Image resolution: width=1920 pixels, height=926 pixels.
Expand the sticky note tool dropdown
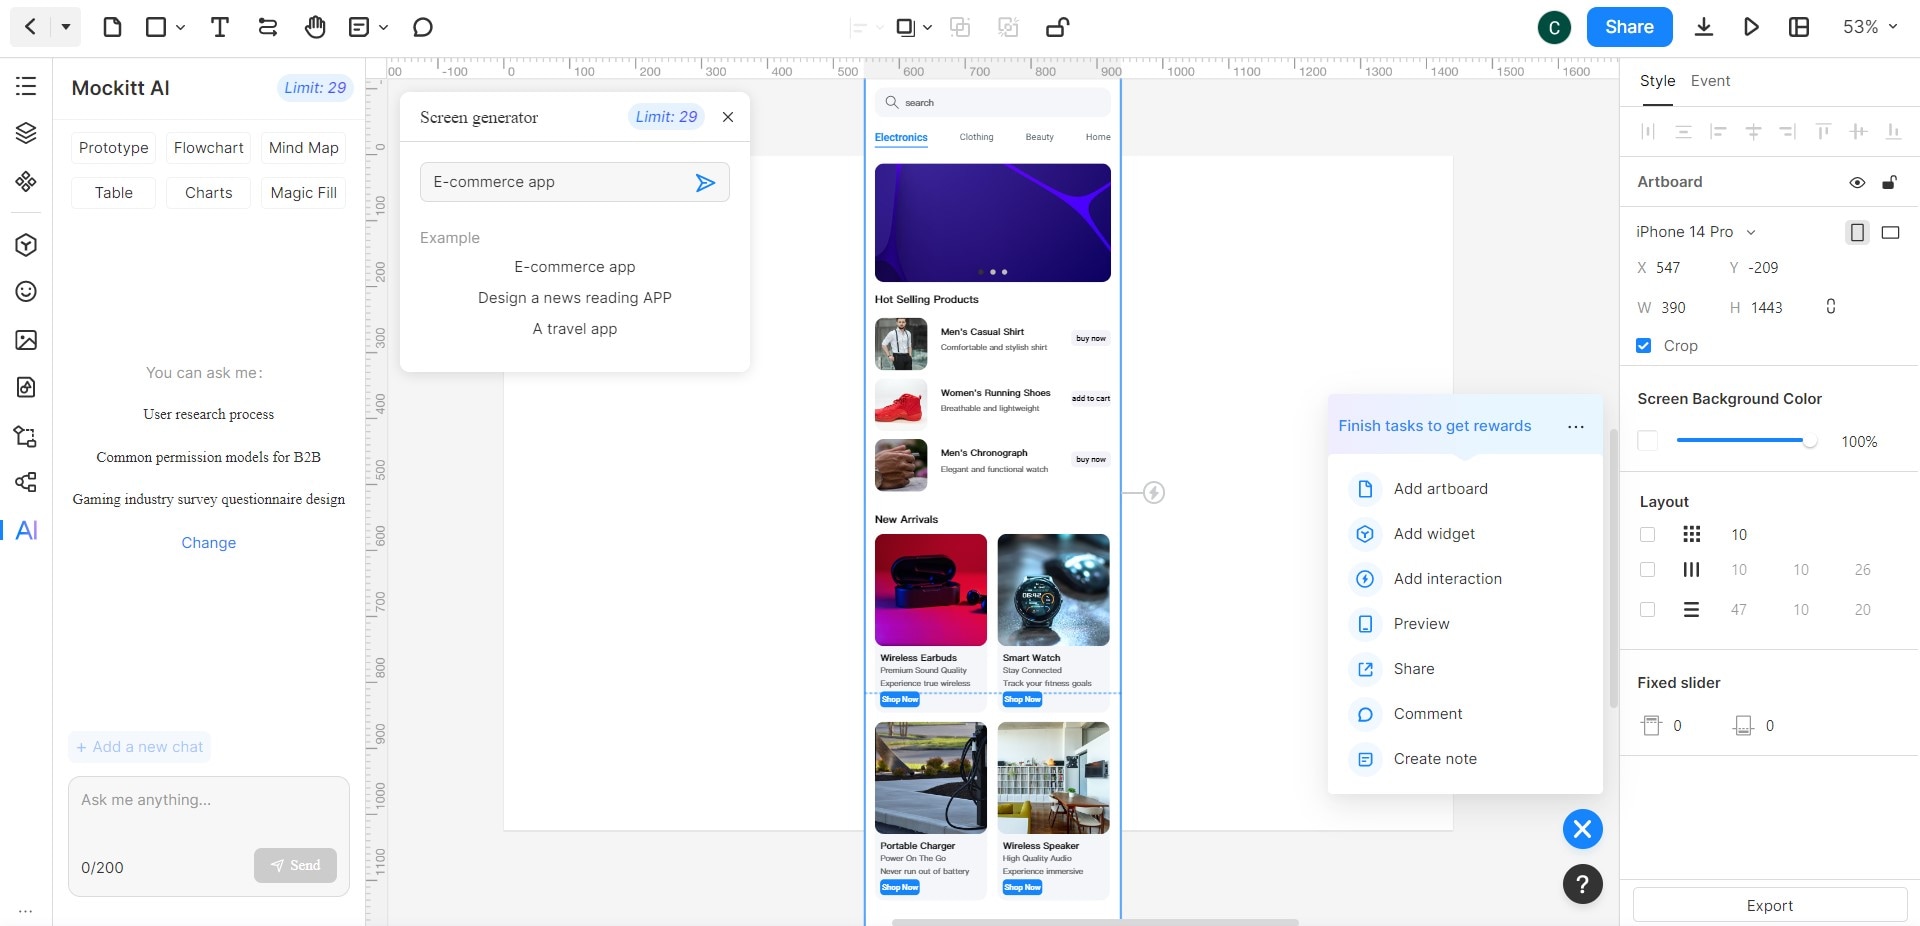pos(384,27)
